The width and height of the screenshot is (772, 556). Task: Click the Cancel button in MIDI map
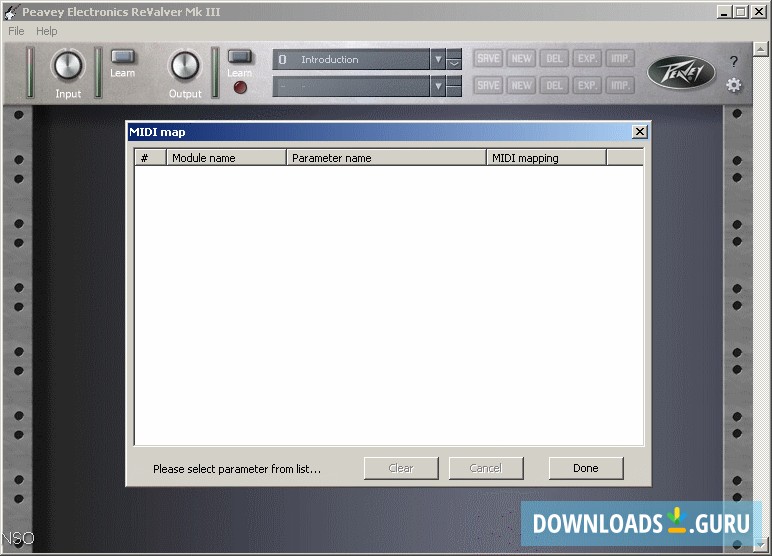point(486,468)
